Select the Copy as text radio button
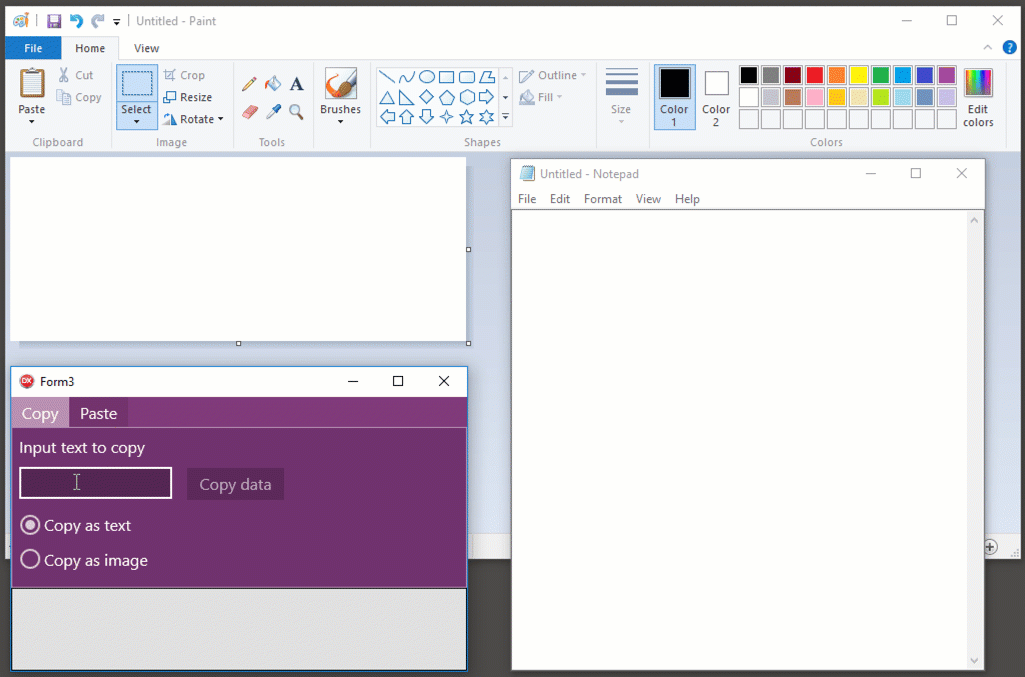The width and height of the screenshot is (1025, 677). coord(30,525)
